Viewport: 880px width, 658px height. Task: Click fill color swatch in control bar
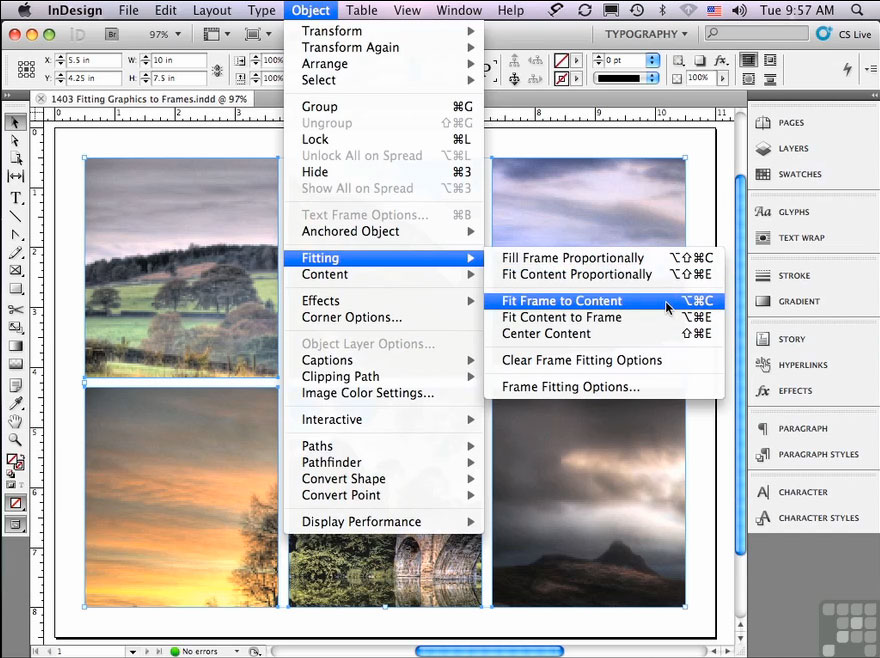(x=561, y=60)
